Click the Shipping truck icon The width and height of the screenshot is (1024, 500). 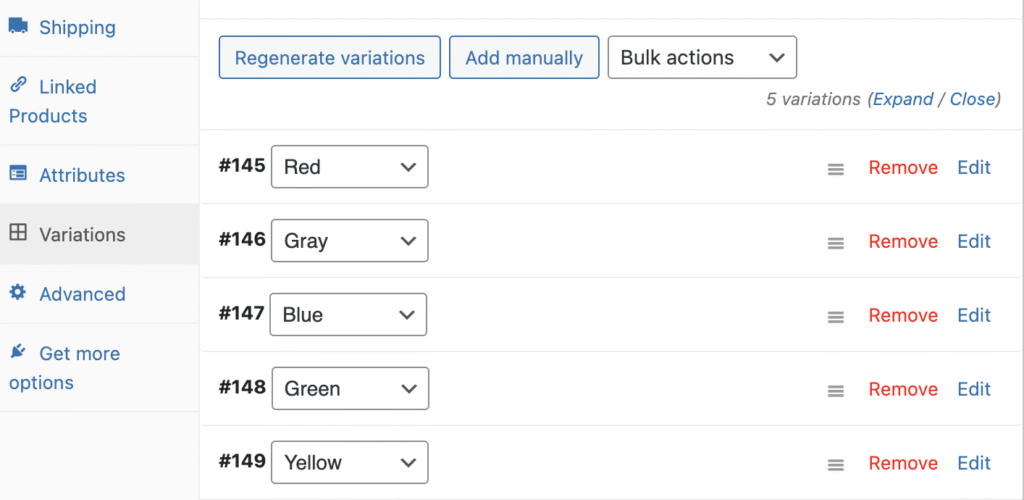coord(18,27)
